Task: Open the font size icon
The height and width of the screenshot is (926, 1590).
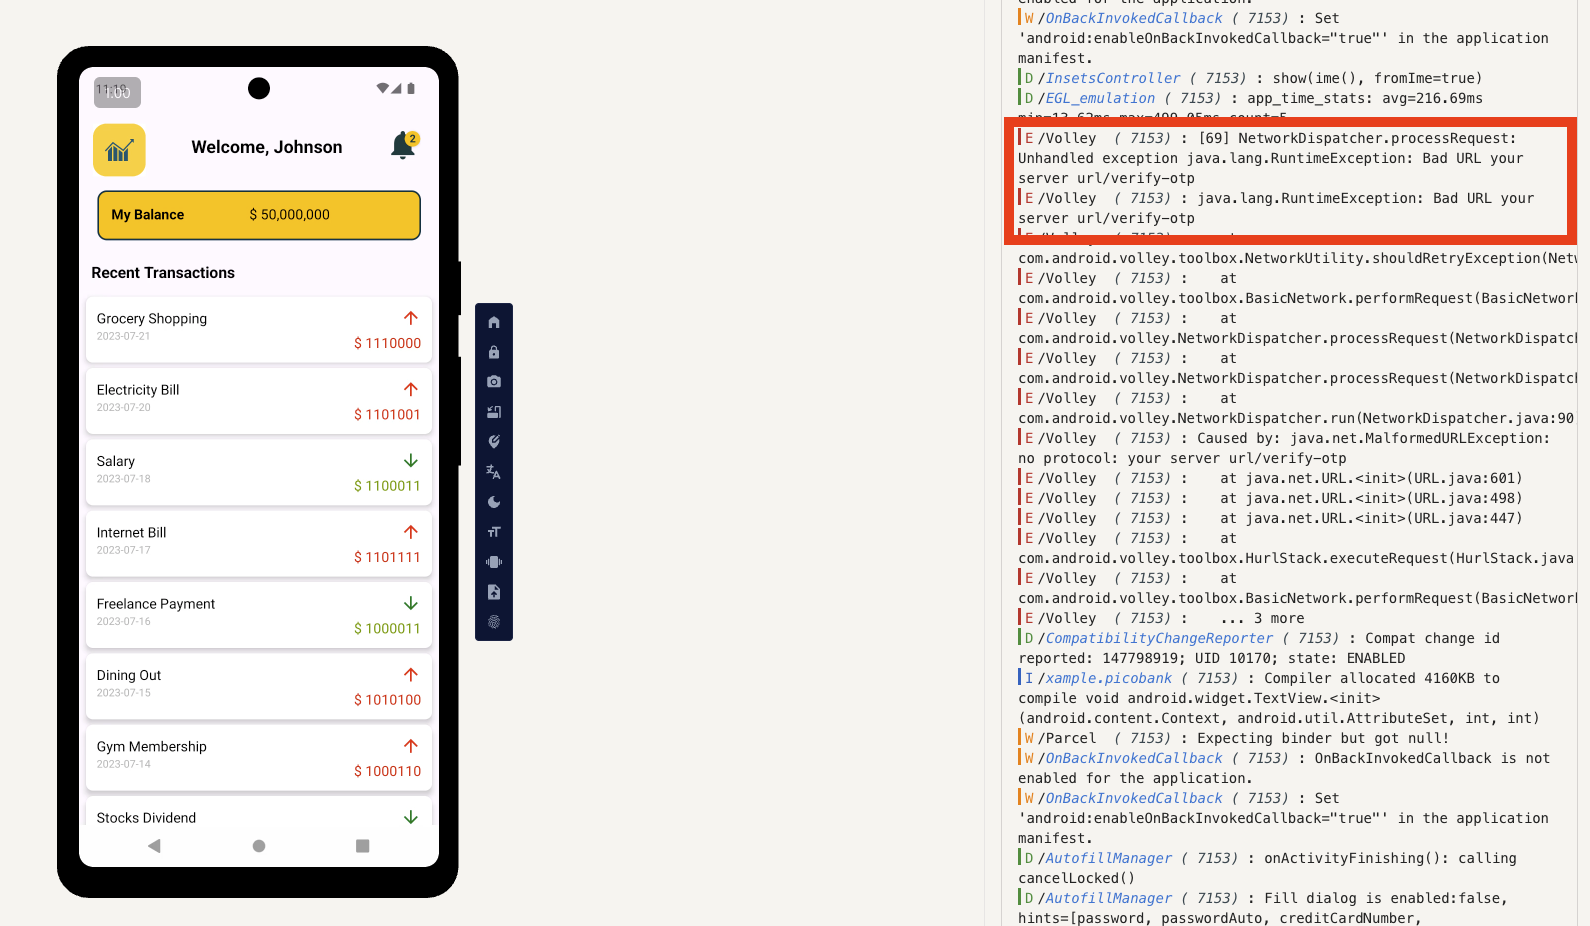Action: 494,532
